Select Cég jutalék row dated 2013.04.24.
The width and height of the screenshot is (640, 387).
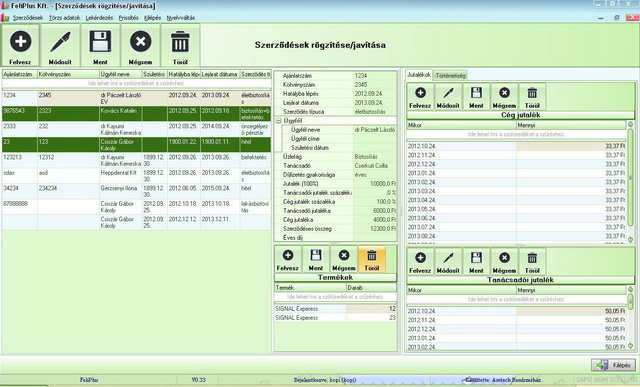click(516, 200)
